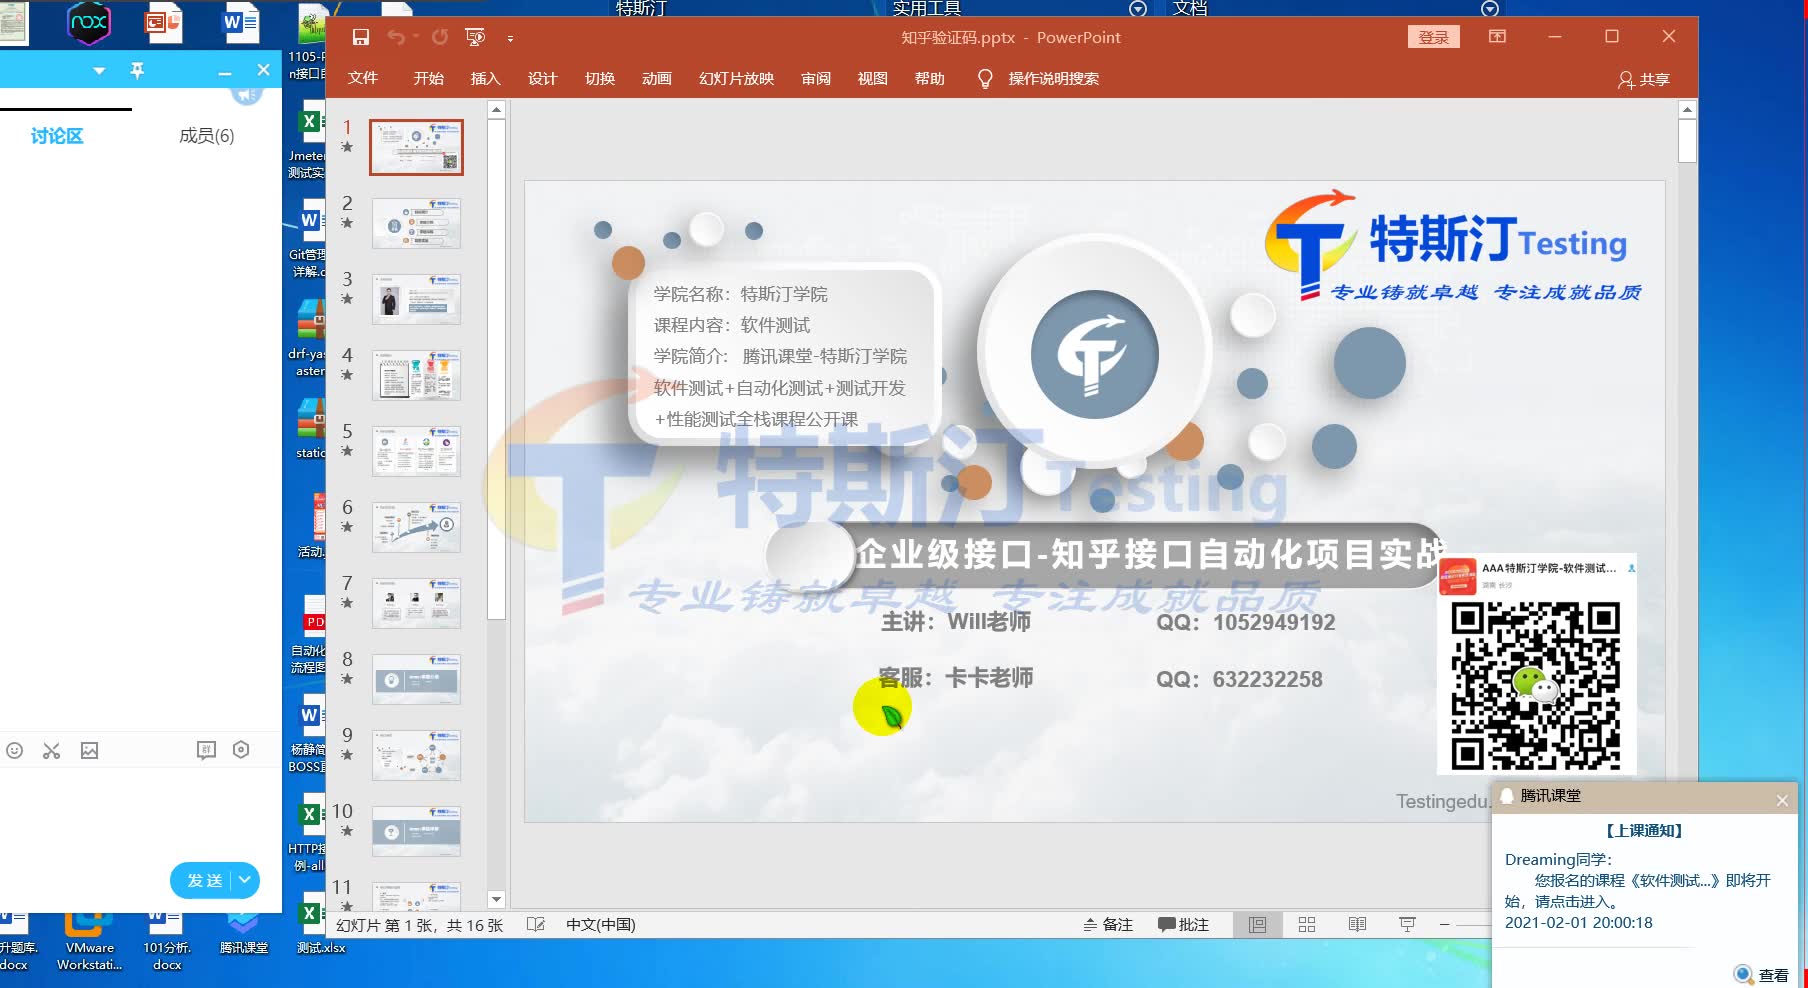
Task: Open the 设计 ribbon tab
Action: point(543,78)
